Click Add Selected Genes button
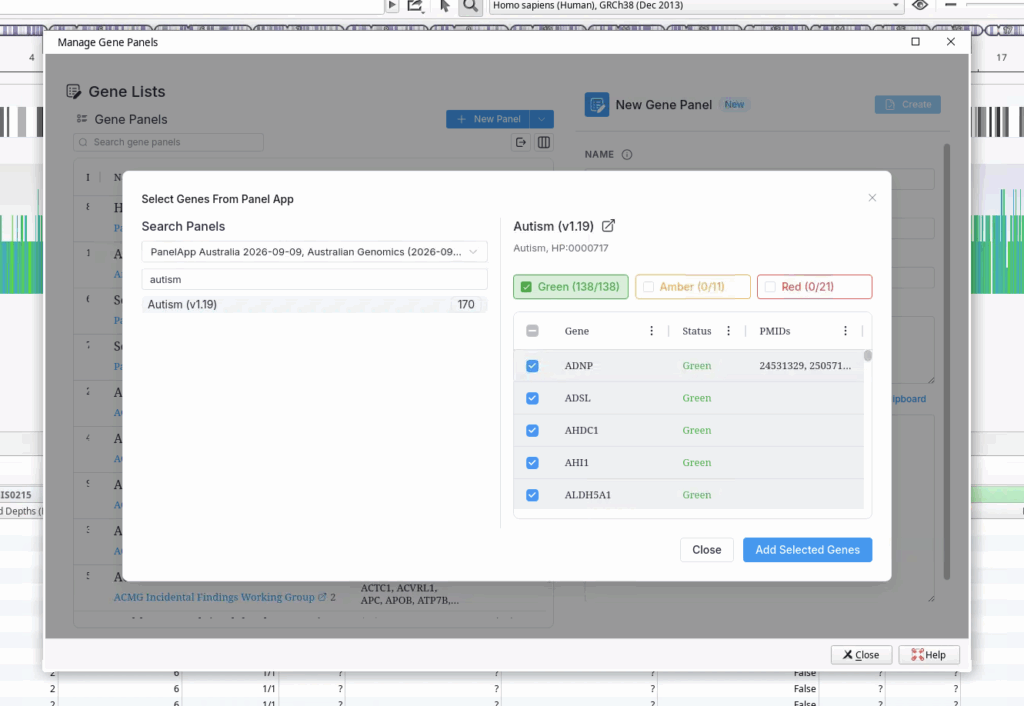This screenshot has height=706, width=1024. click(807, 550)
